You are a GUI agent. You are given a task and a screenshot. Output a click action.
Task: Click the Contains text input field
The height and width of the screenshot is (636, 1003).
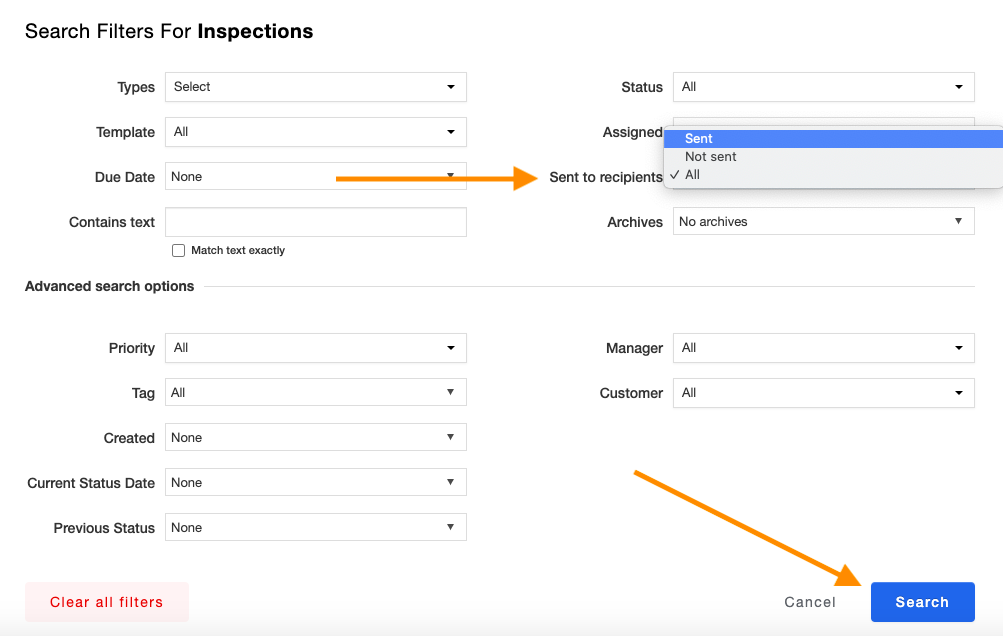tap(315, 222)
